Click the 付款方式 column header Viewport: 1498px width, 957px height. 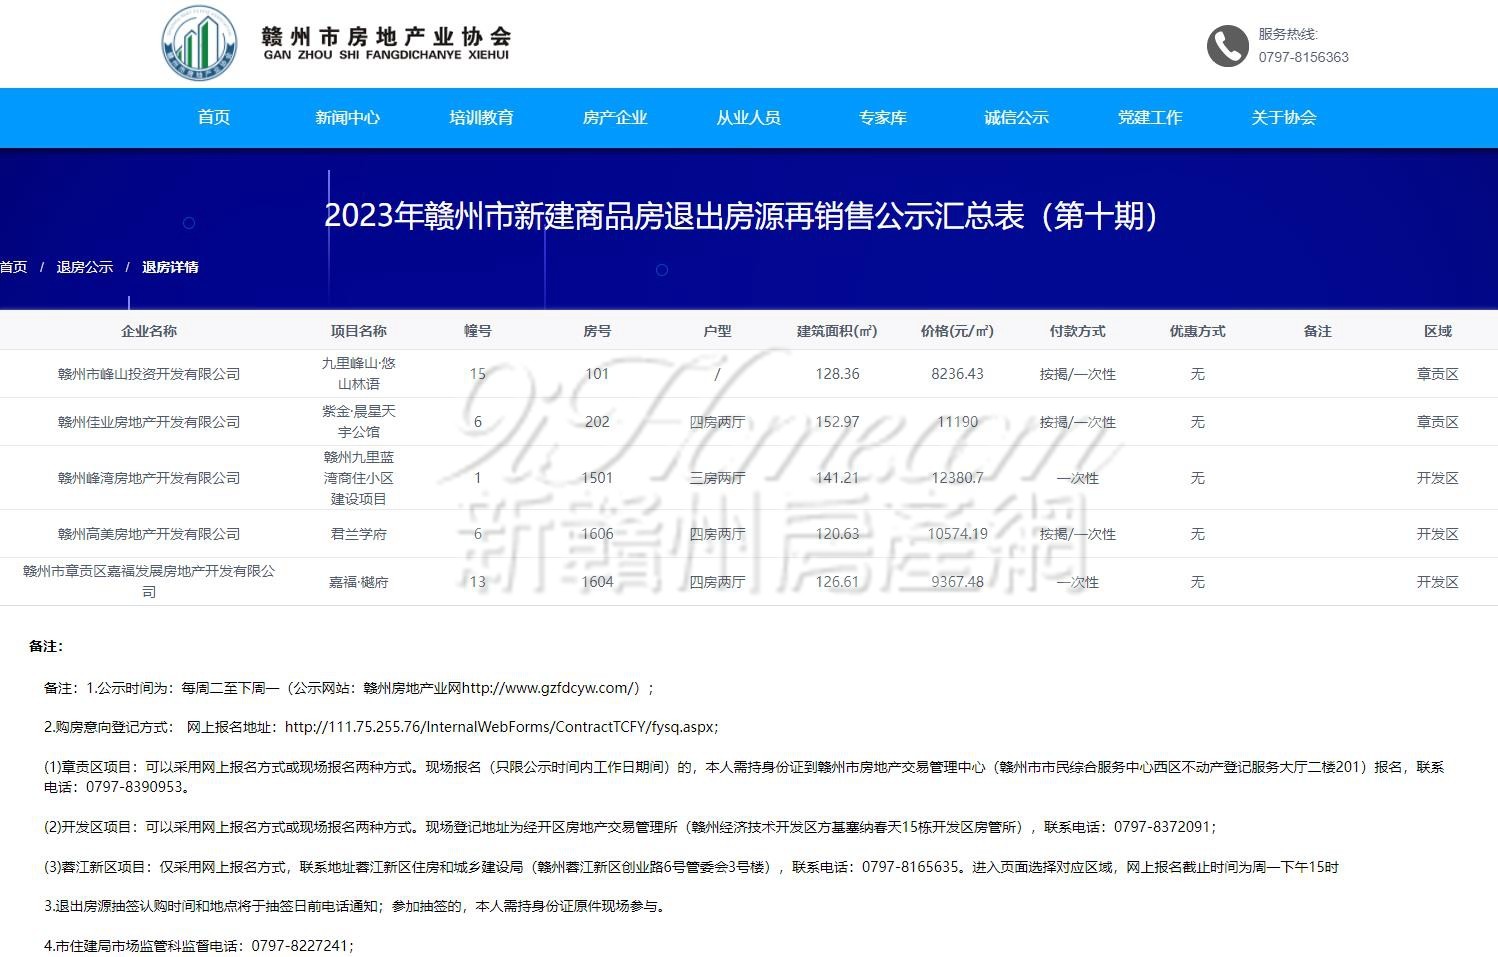coord(1077,331)
